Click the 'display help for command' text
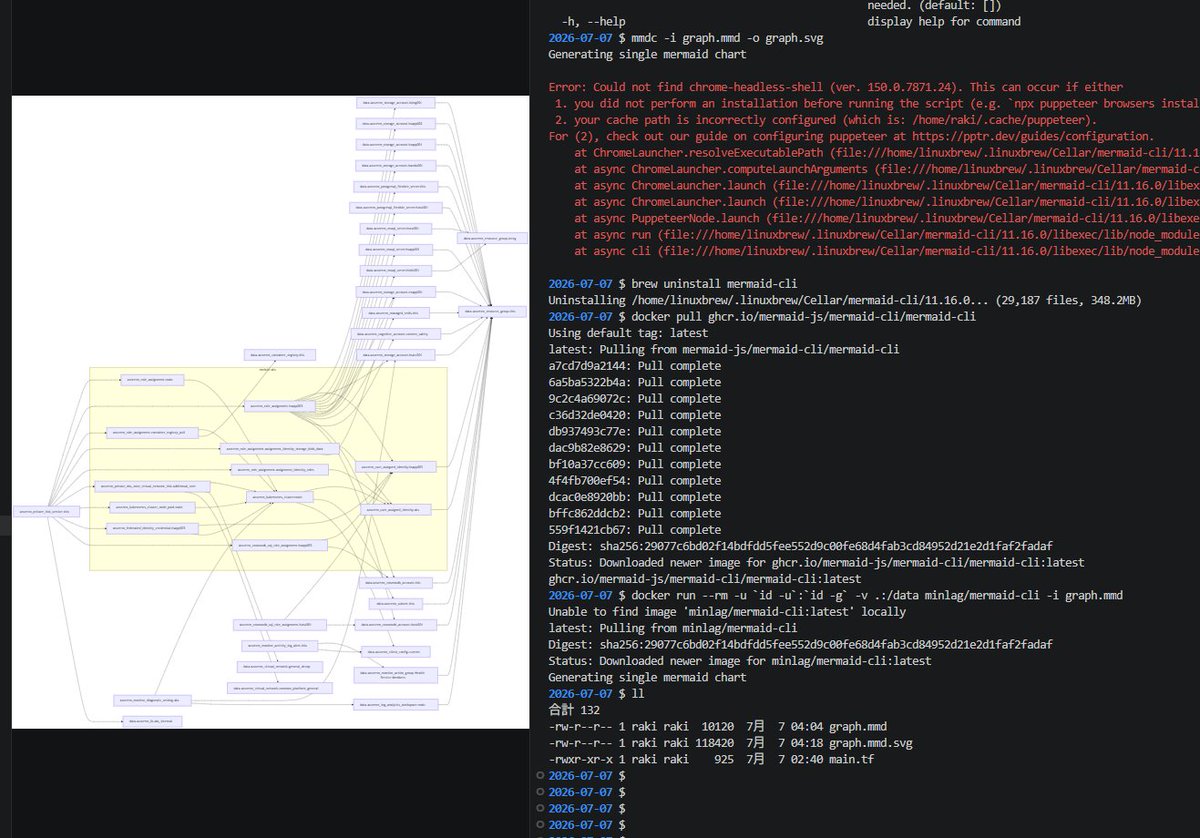The width and height of the screenshot is (1200, 838). [944, 21]
